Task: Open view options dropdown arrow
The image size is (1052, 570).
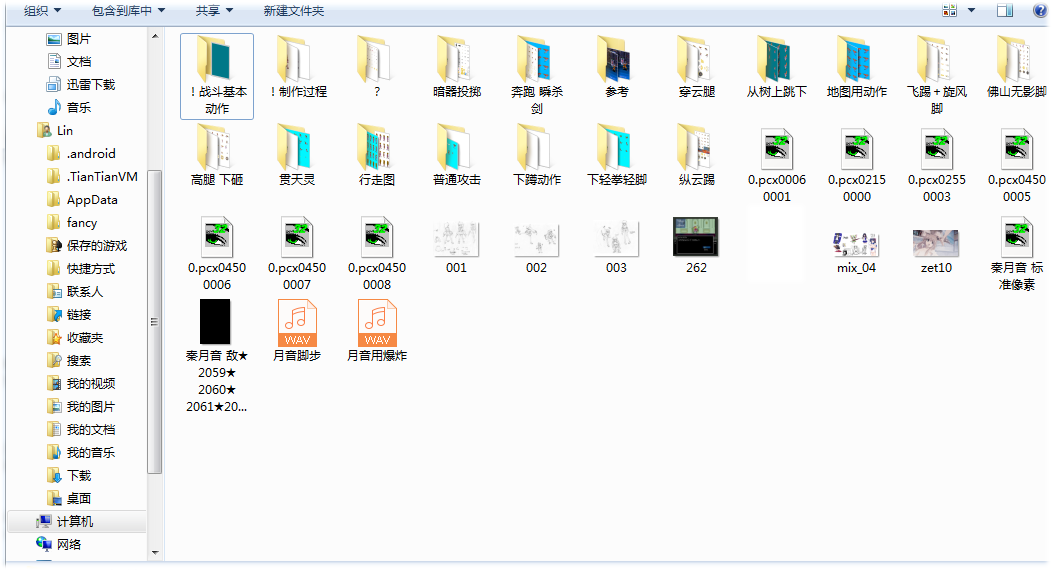Action: [x=971, y=10]
